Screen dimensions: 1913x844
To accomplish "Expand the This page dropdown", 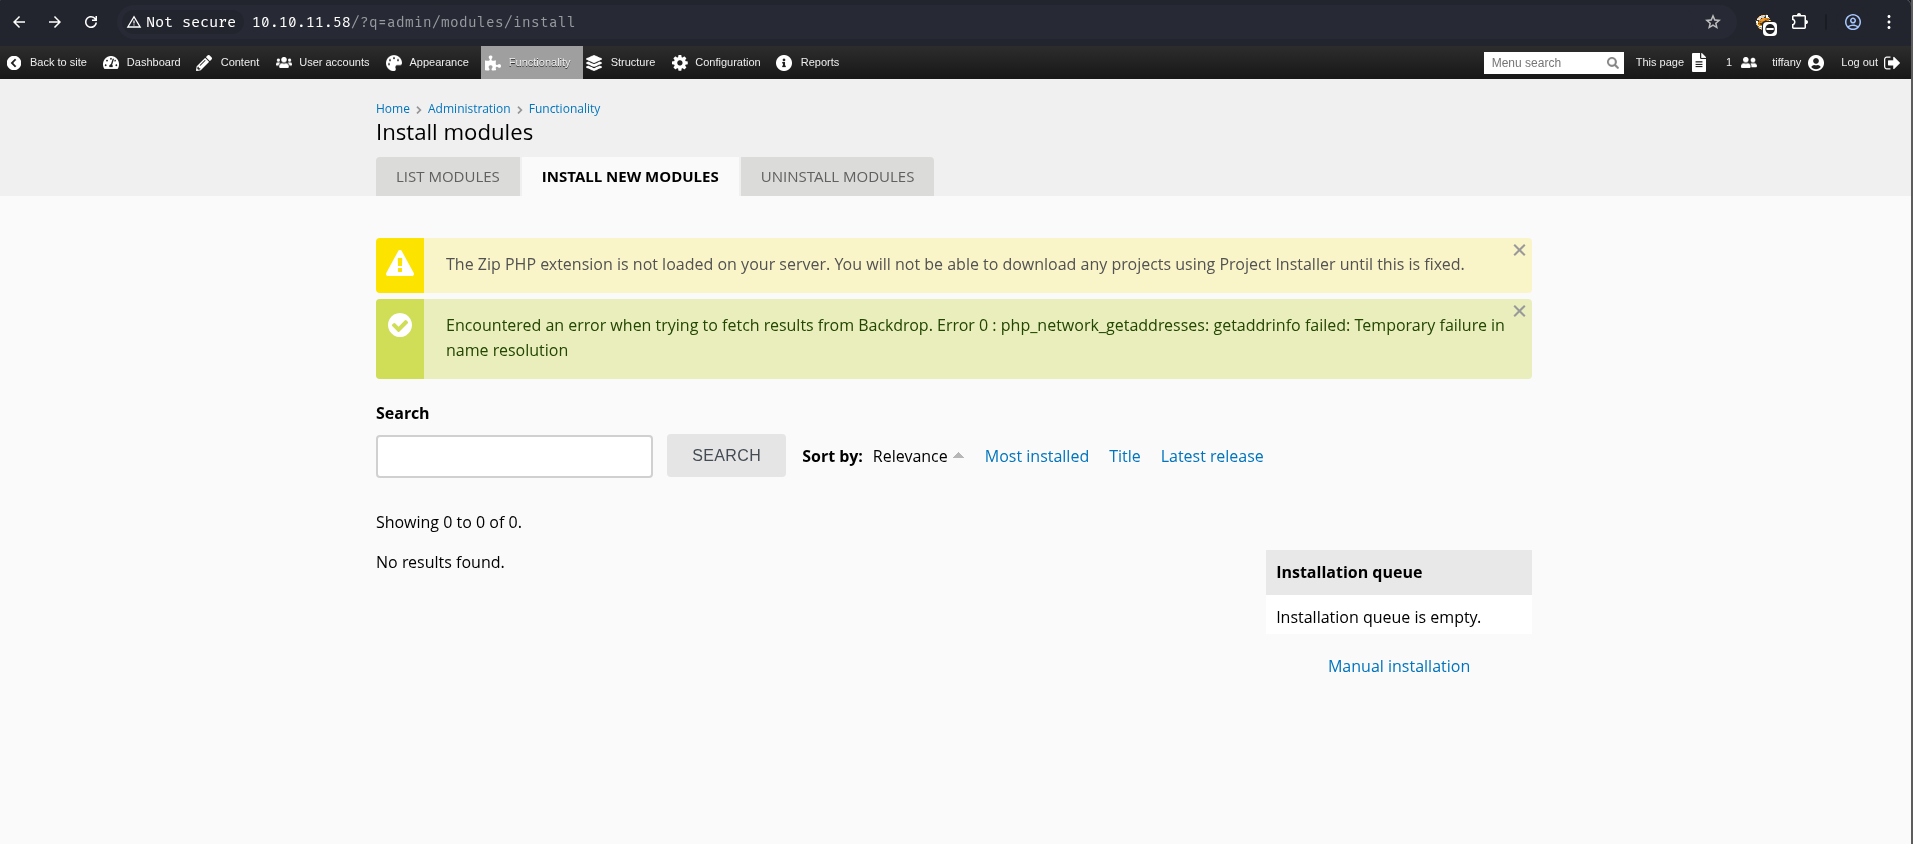I will (1670, 62).
